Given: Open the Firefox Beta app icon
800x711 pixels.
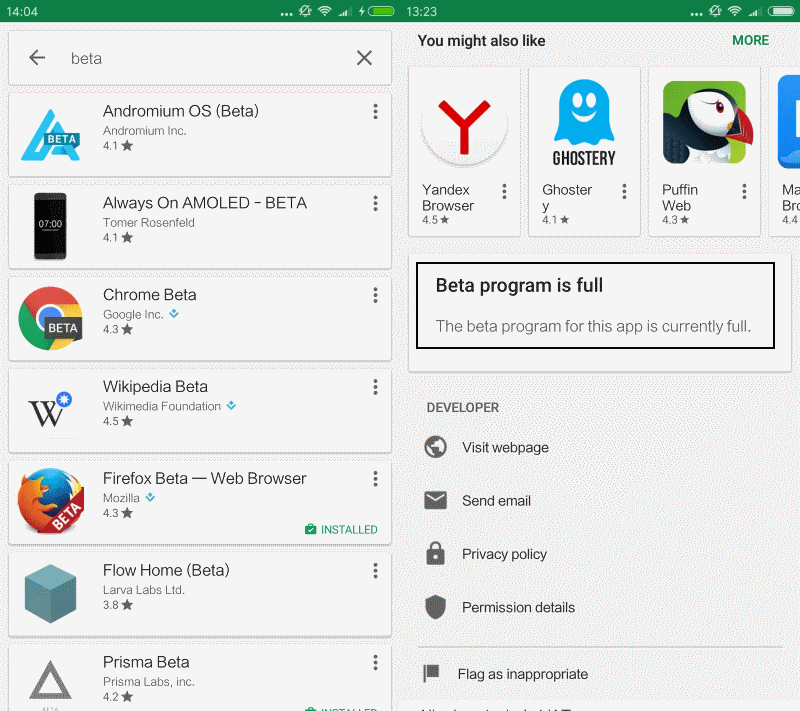Looking at the screenshot, I should point(50,501).
